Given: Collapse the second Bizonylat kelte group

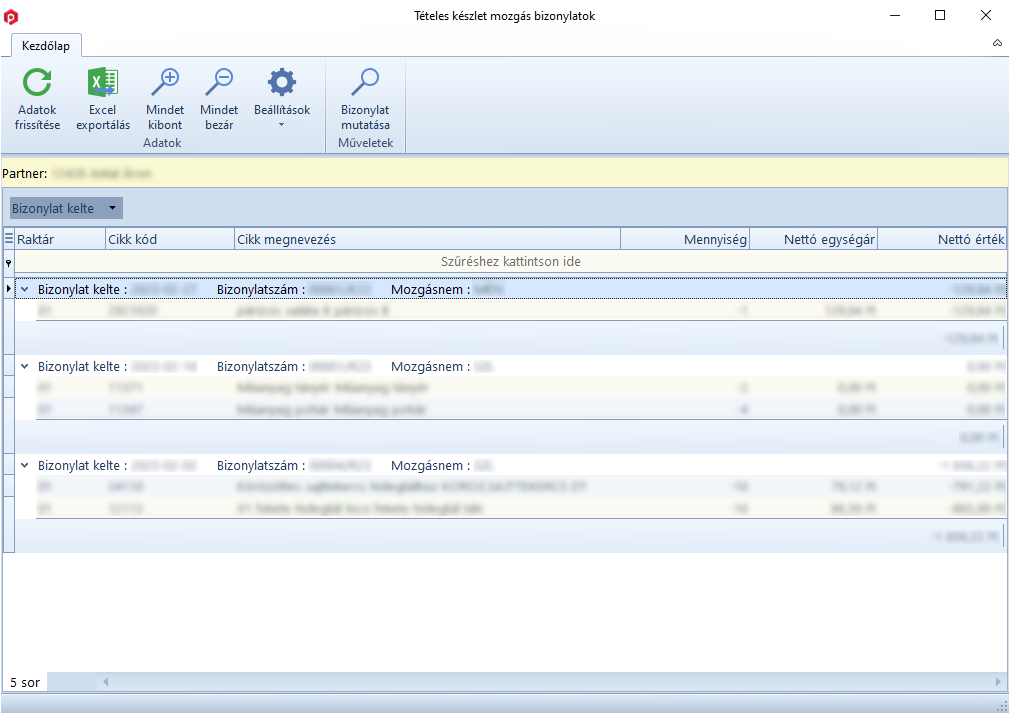Looking at the screenshot, I should point(24,366).
